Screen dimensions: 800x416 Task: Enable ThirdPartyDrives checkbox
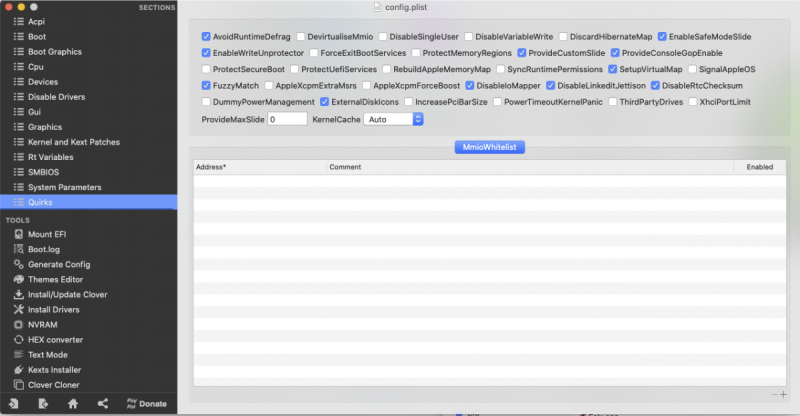tap(613, 102)
